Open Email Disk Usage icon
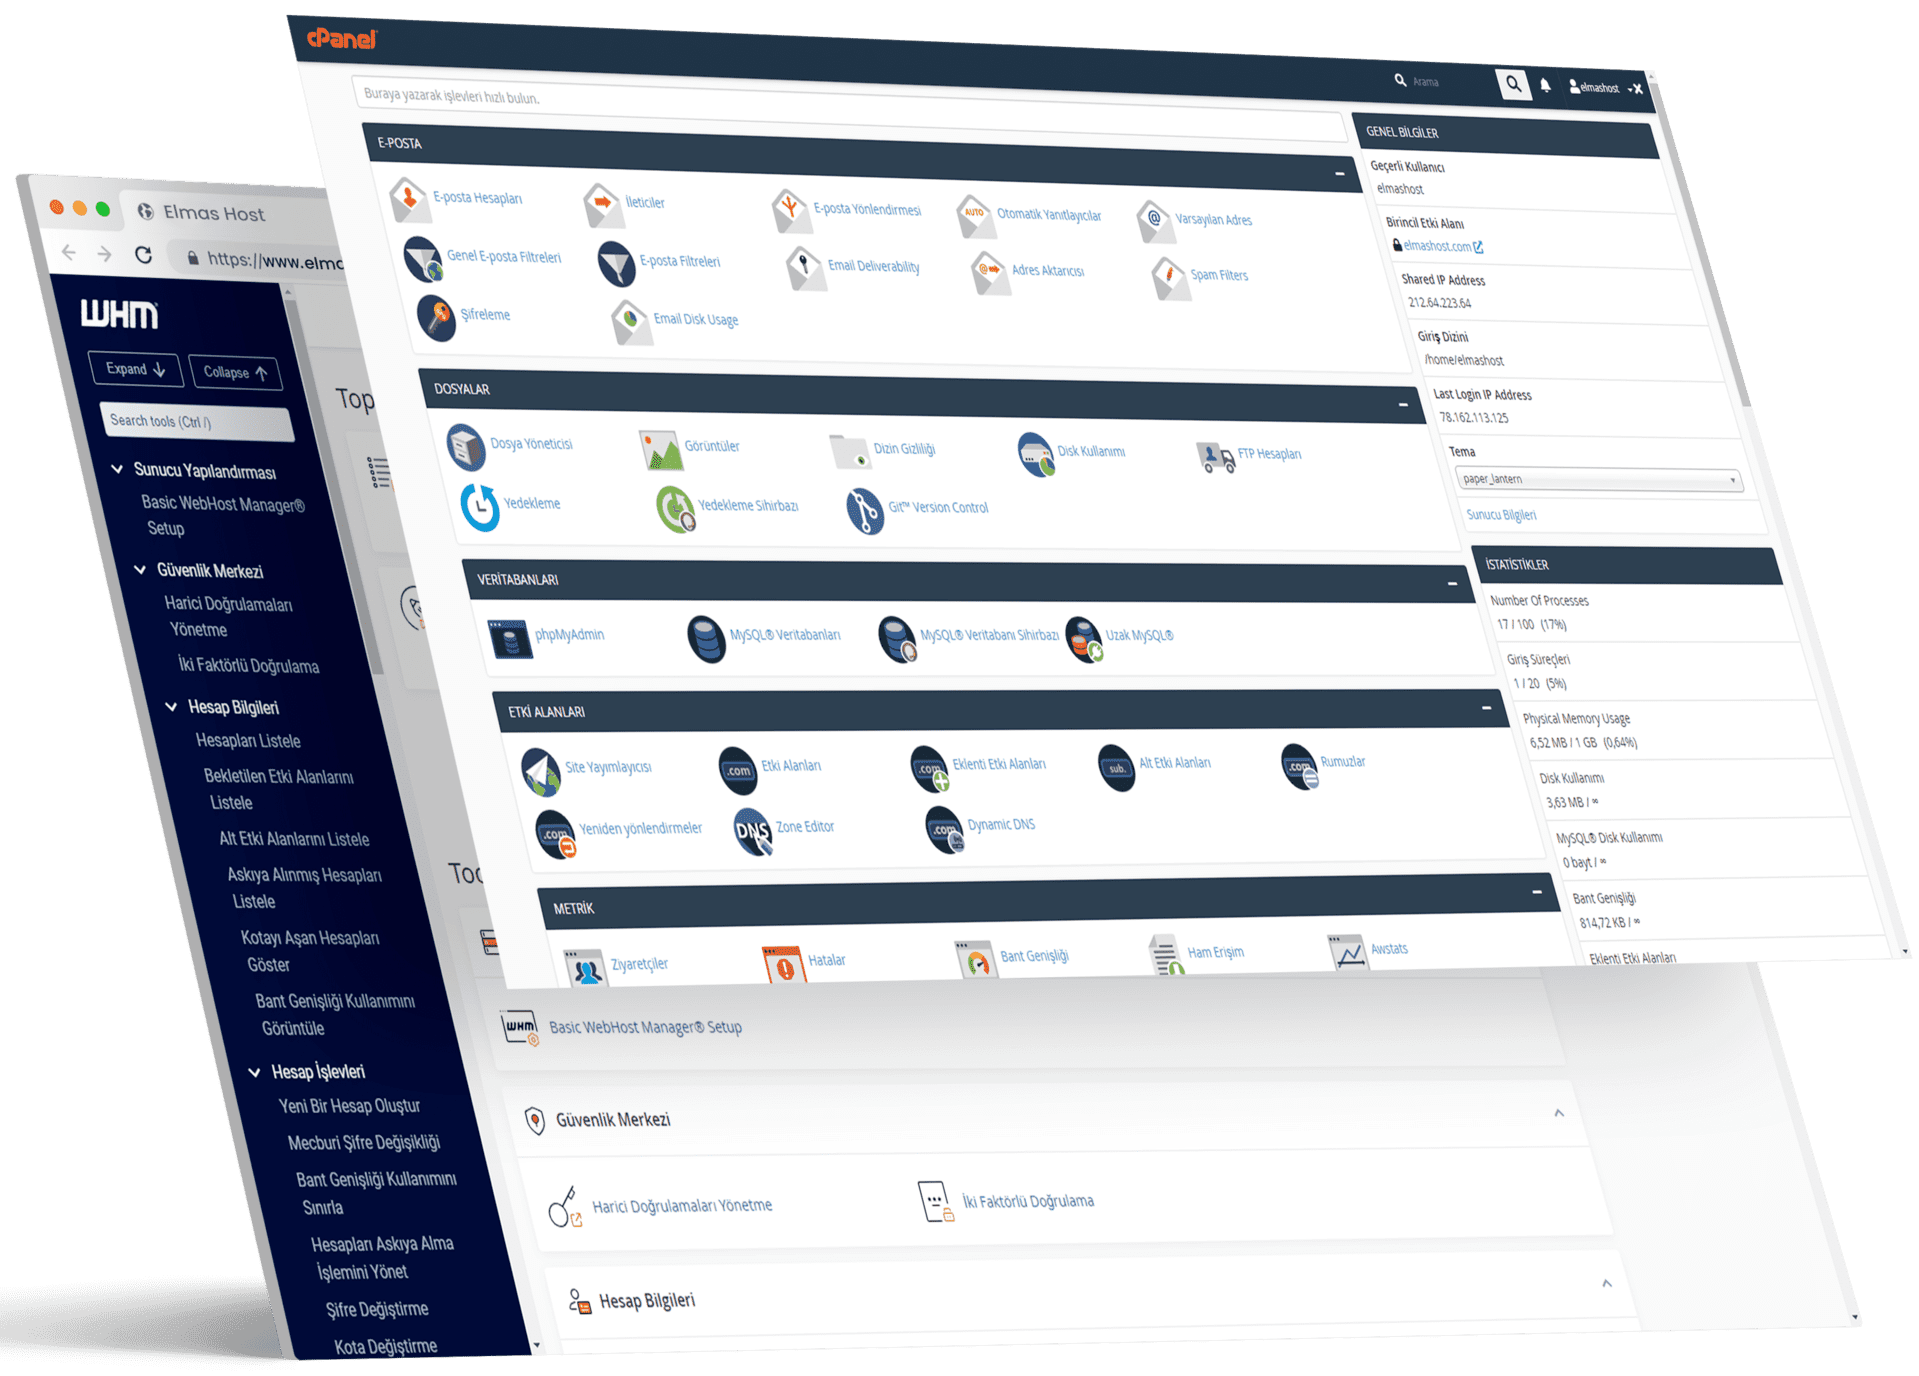 (x=630, y=321)
